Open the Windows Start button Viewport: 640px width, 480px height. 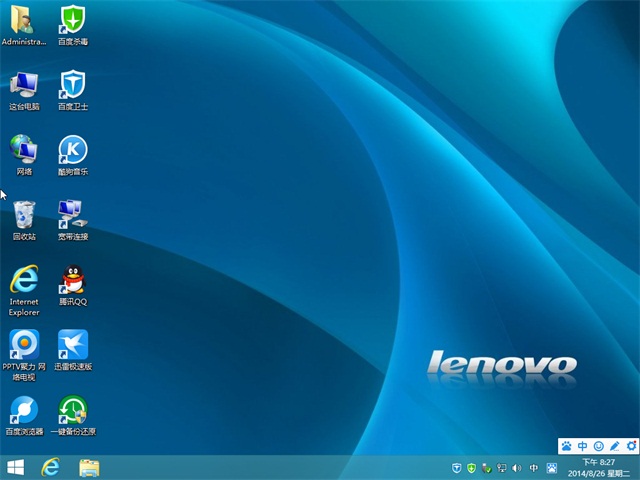(16, 467)
